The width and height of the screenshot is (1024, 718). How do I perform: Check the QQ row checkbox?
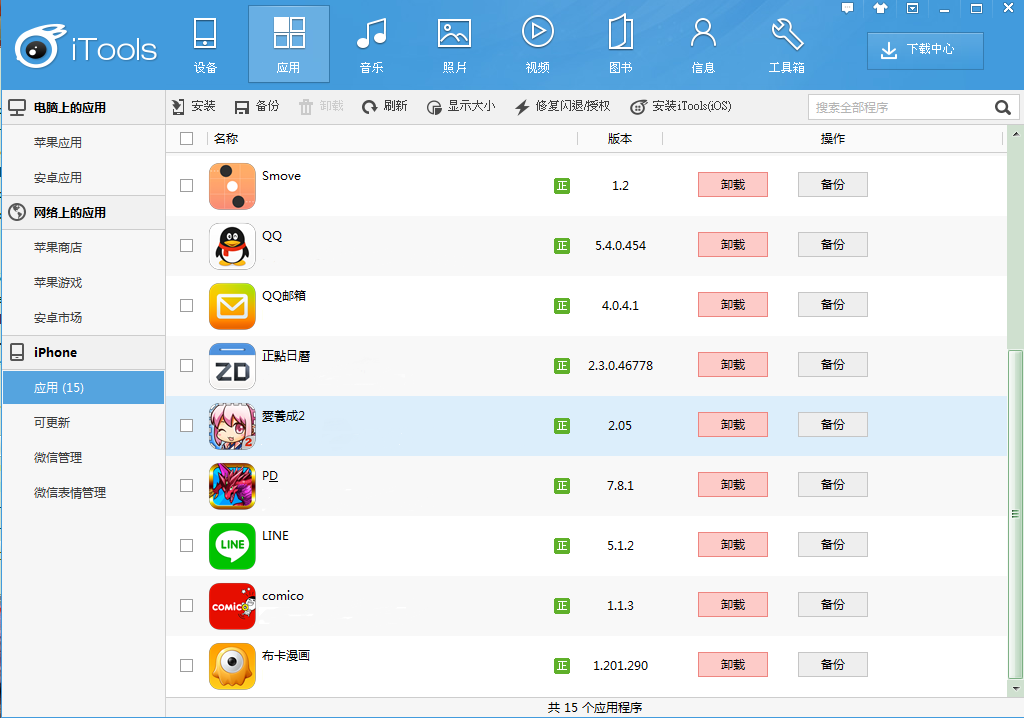tap(187, 246)
